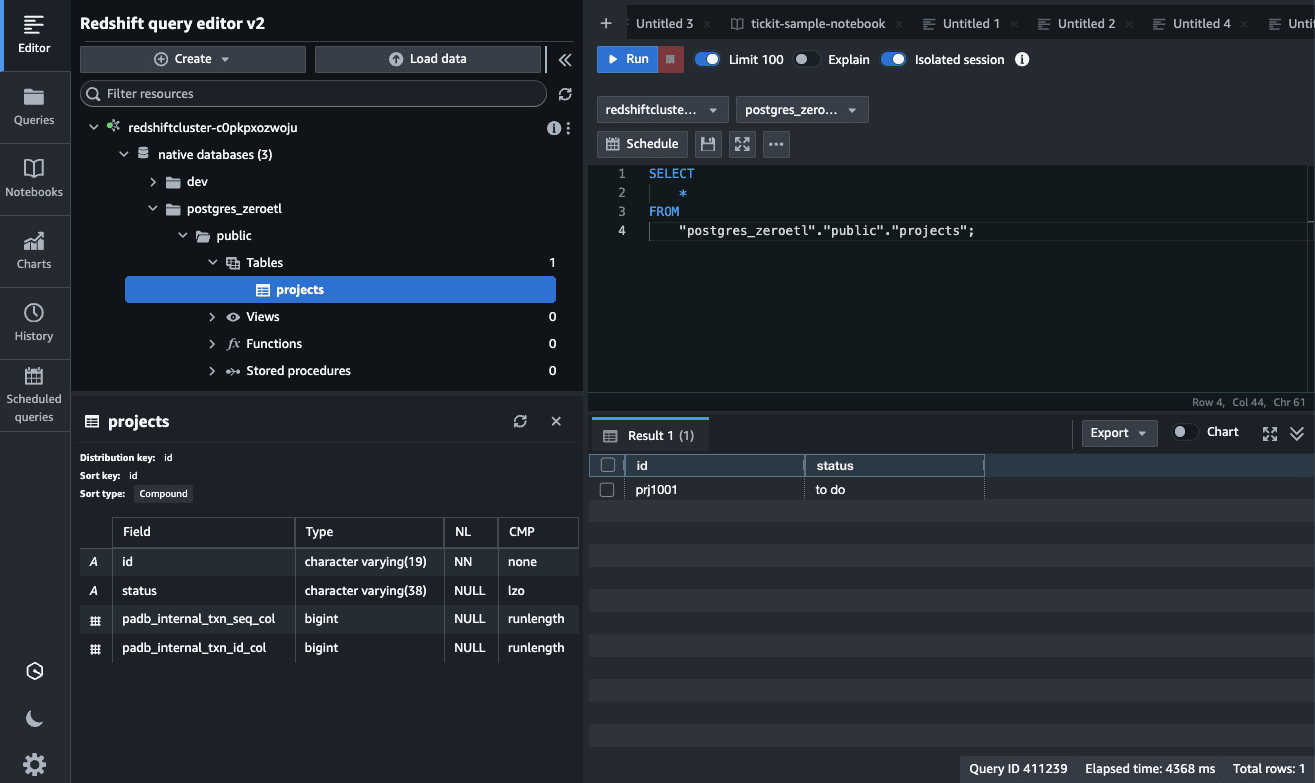The height and width of the screenshot is (783, 1315).
Task: Collapse the postgres_zeroetl folder
Action: [153, 209]
